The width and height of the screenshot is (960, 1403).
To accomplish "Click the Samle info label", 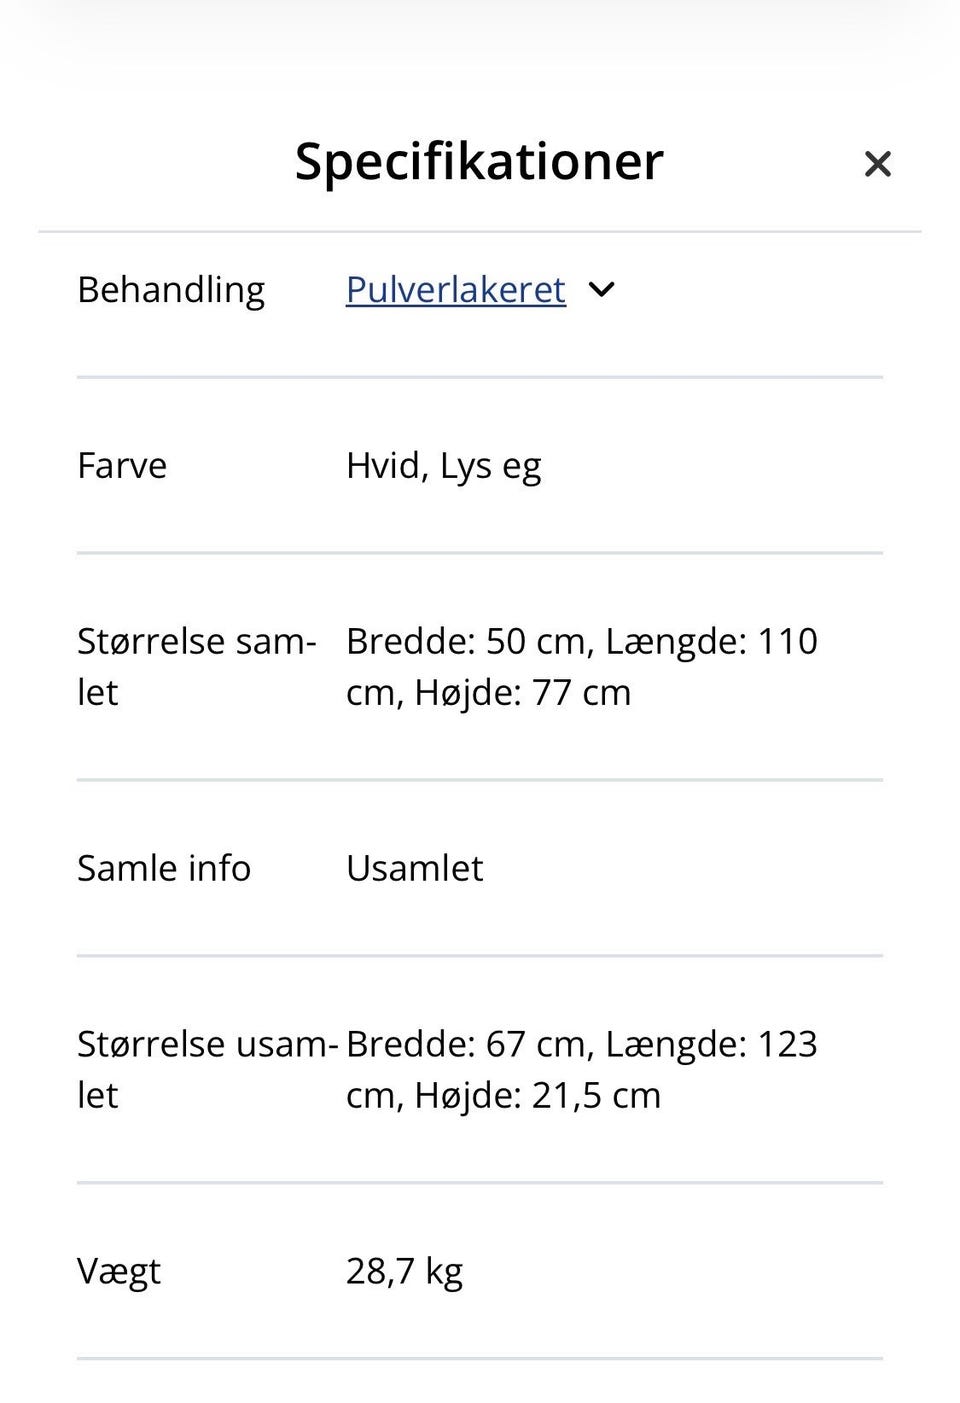I will (164, 868).
